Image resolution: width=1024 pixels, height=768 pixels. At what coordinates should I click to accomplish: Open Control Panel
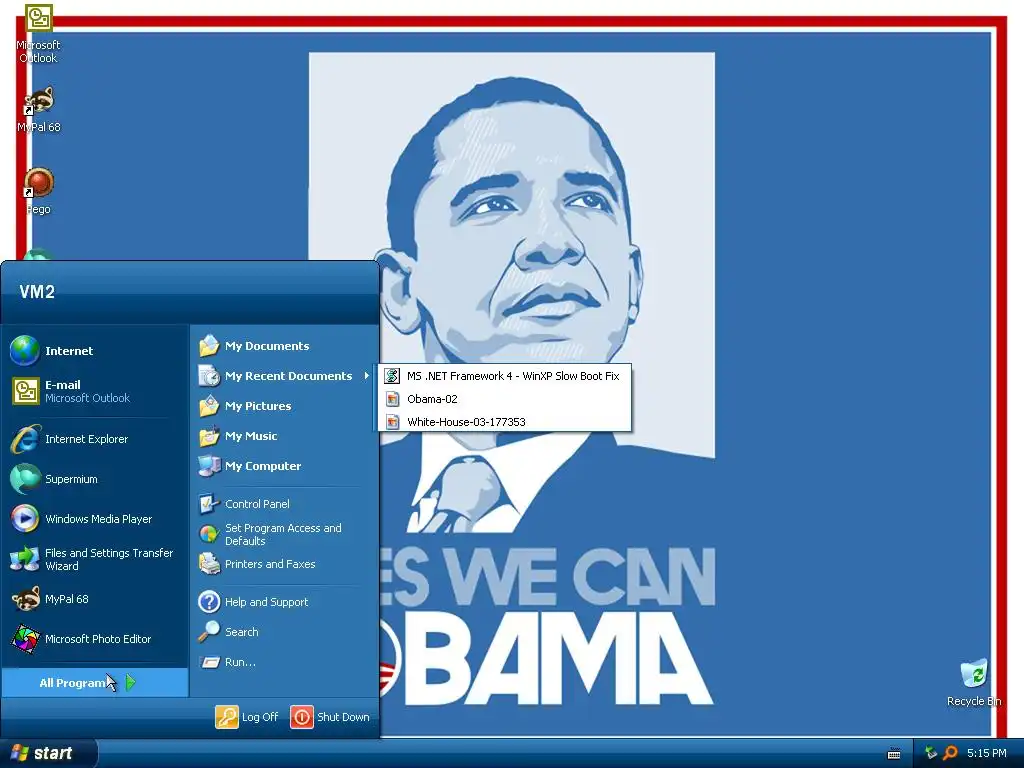click(284, 504)
